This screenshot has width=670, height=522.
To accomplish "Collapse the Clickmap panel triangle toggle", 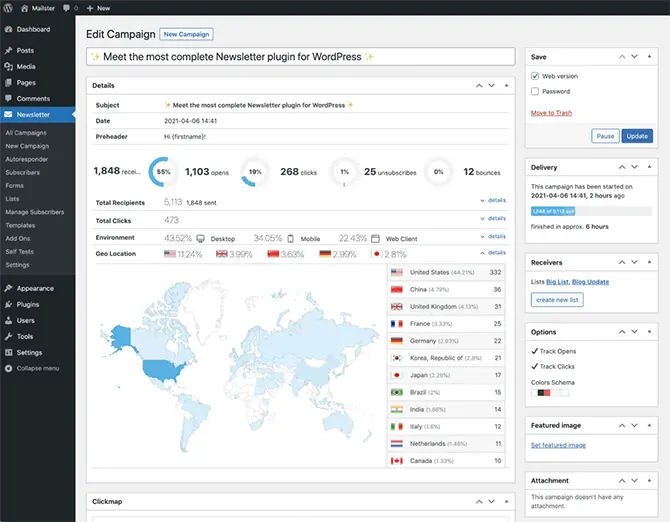I will point(506,501).
